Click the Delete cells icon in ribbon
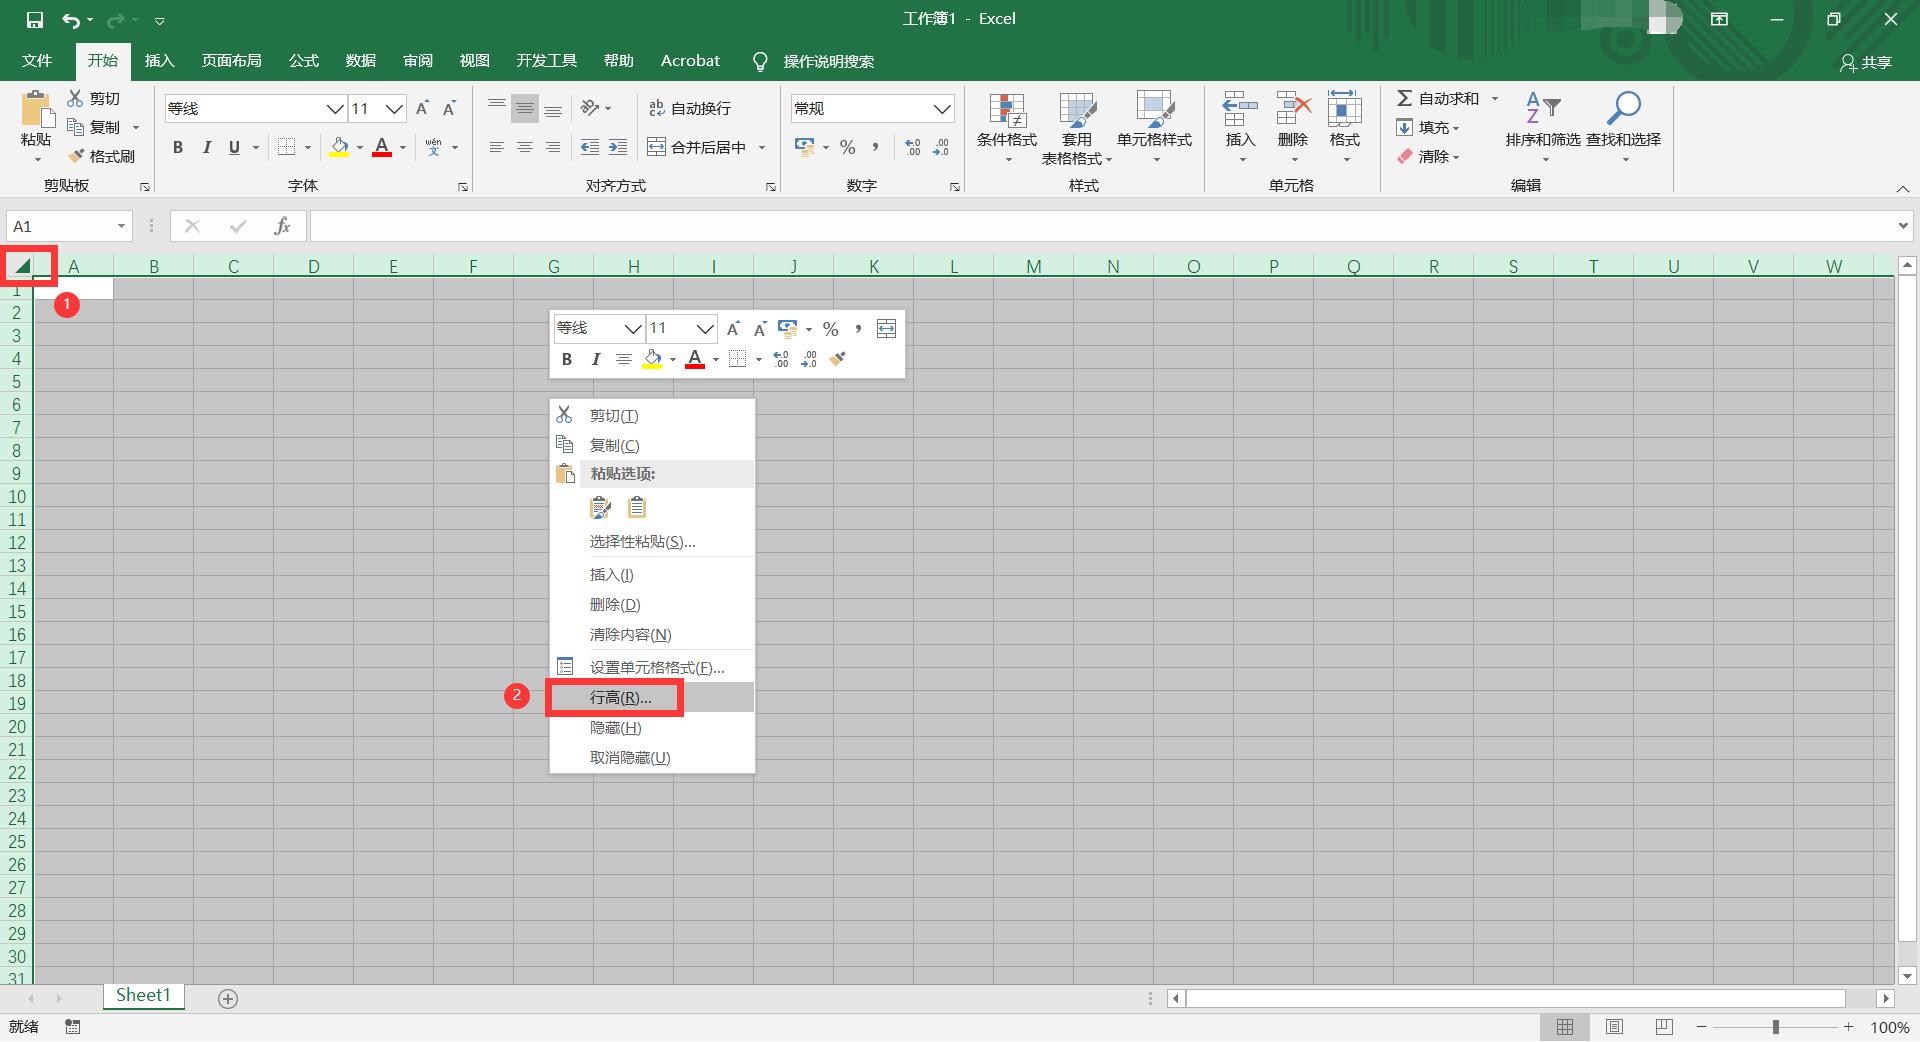Screen dimensions: 1920x1042 [x=1293, y=107]
